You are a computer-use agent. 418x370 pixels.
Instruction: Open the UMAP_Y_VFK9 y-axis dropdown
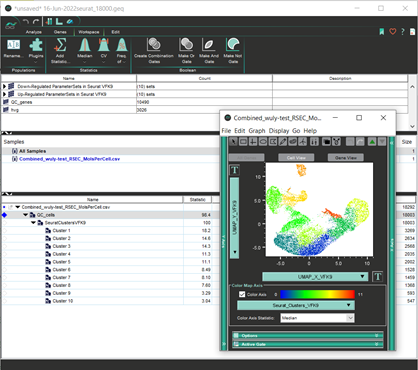click(x=235, y=218)
